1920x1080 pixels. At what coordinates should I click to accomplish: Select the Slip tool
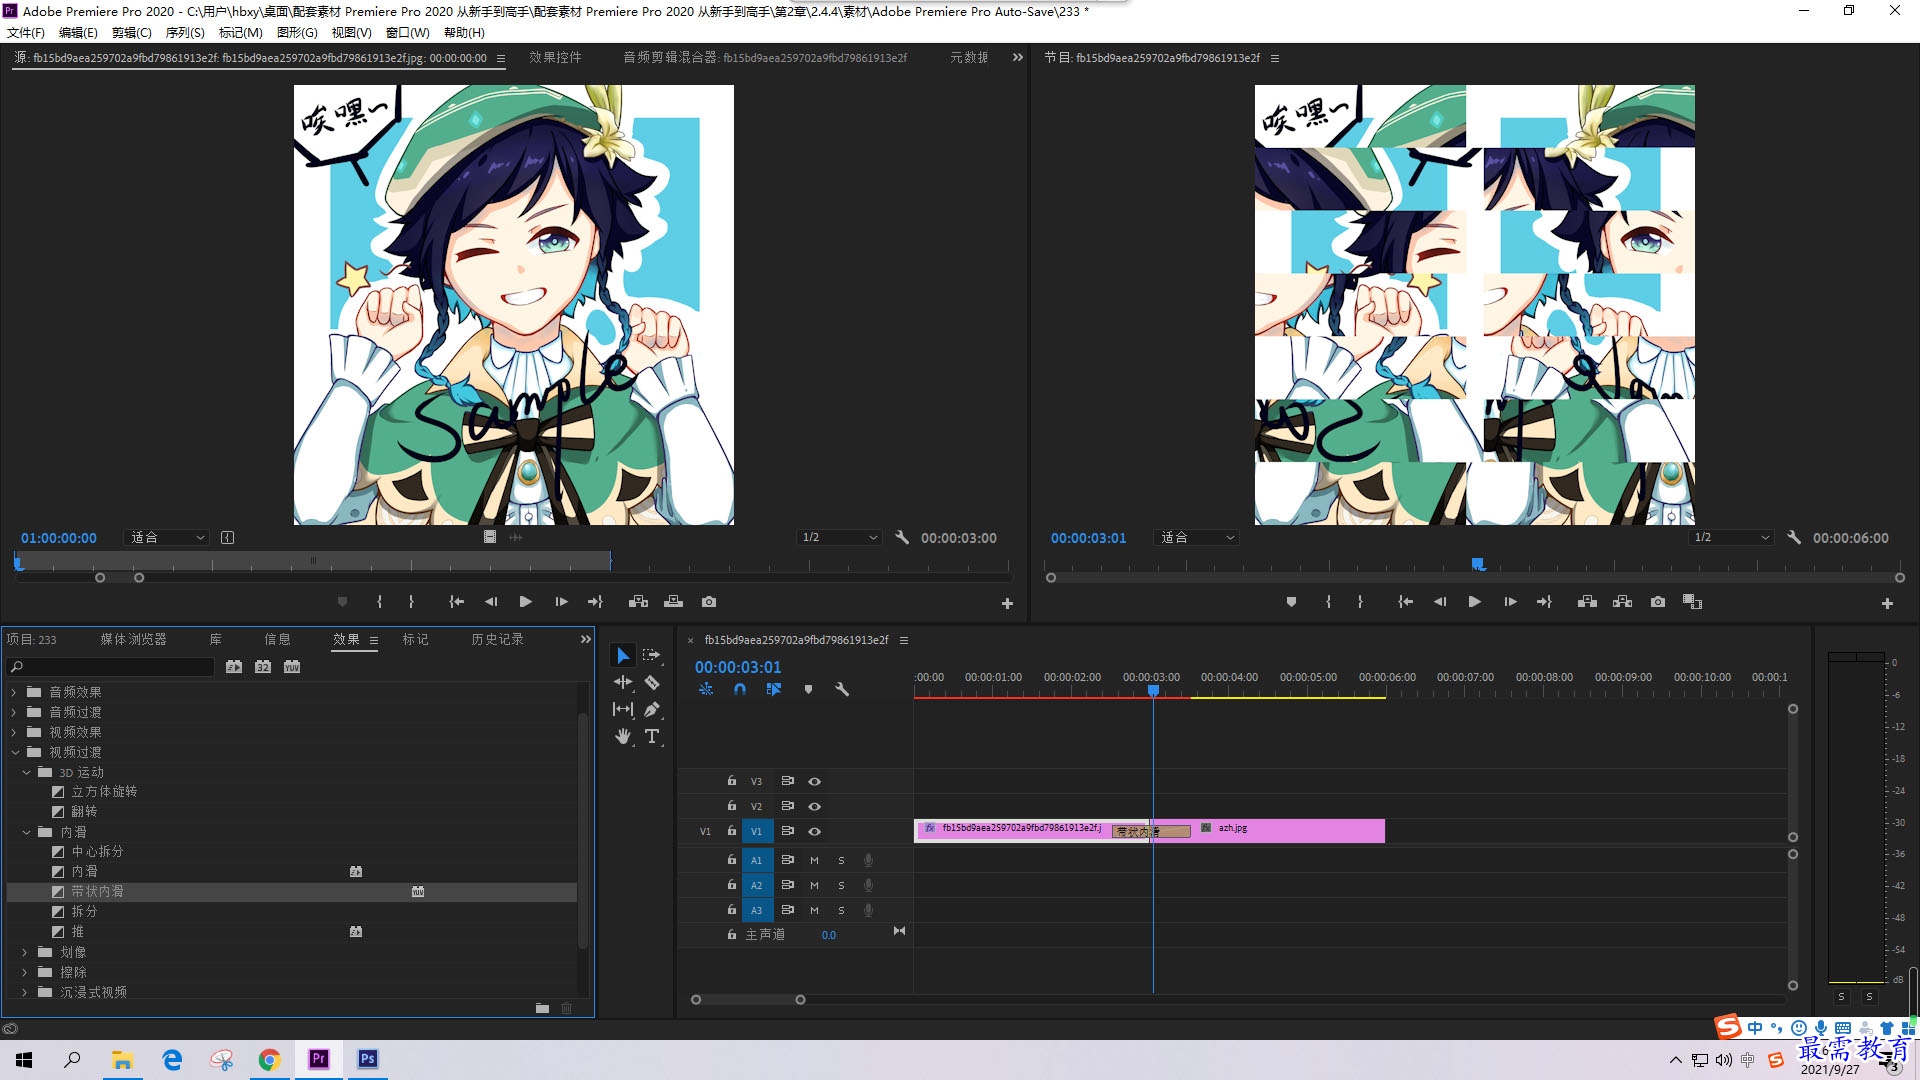[x=623, y=709]
